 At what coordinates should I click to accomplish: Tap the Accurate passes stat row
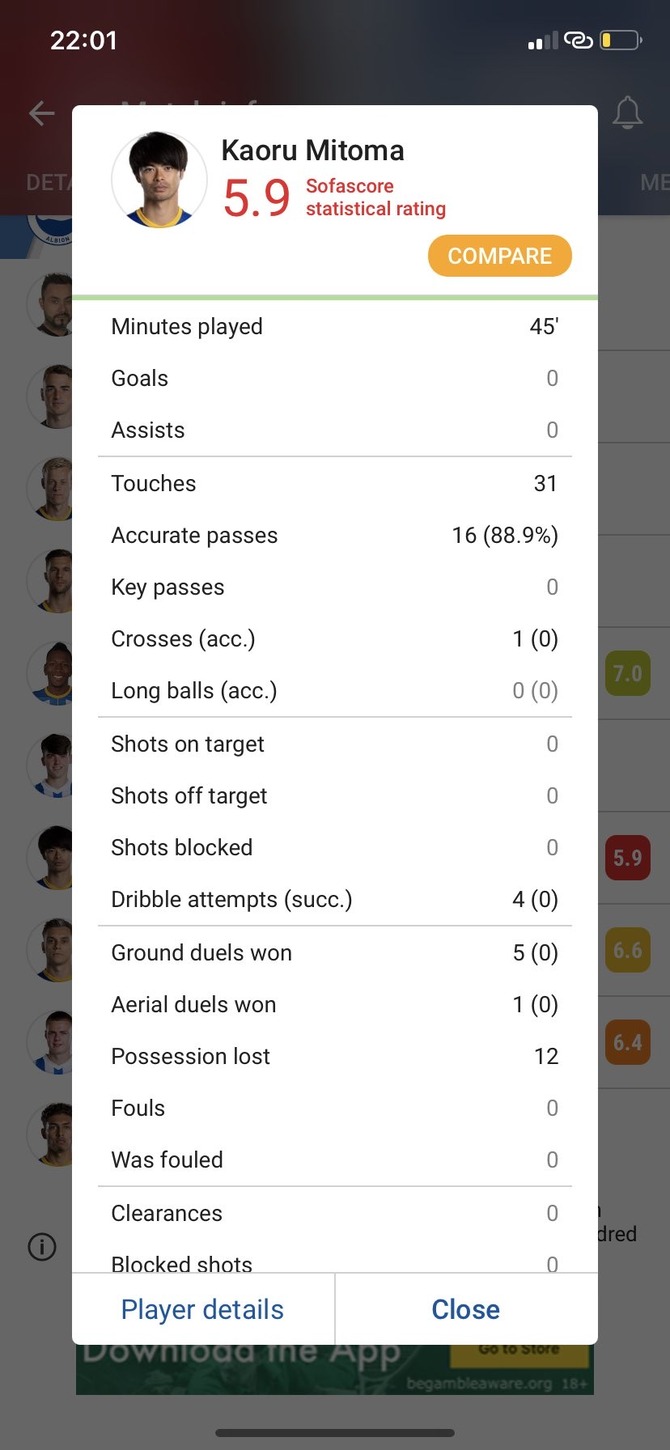(334, 535)
